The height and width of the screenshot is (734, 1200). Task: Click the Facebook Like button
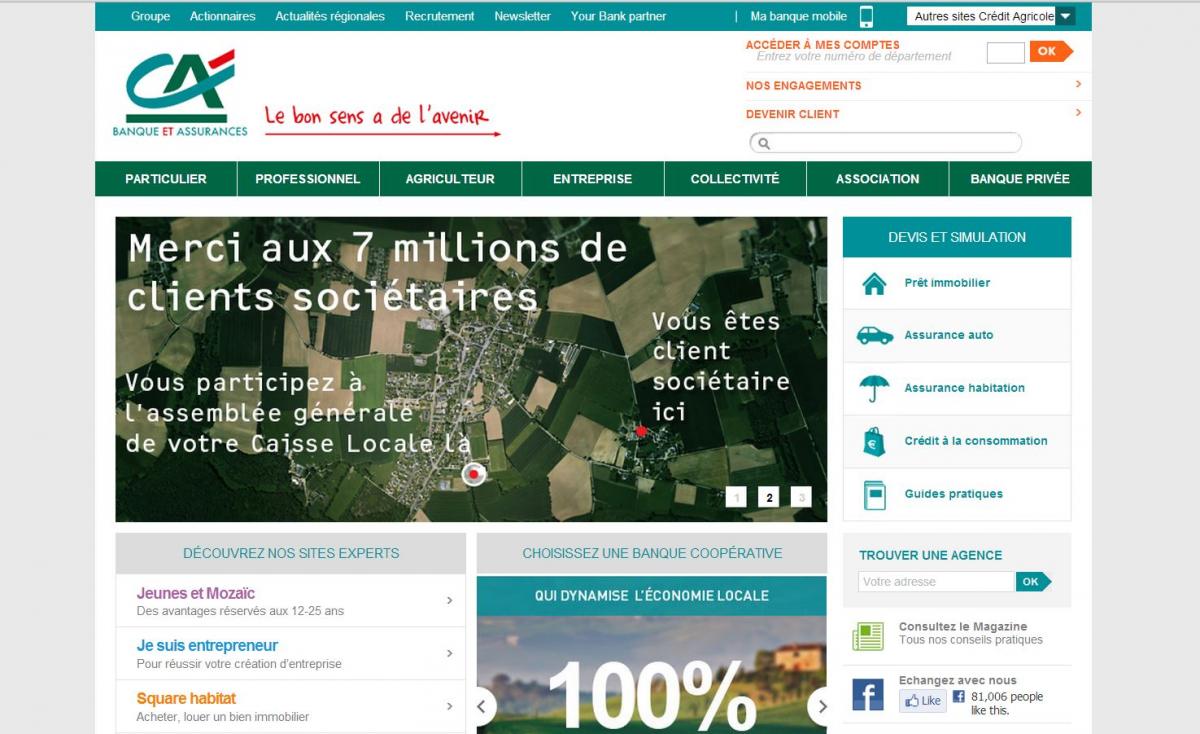pos(922,701)
